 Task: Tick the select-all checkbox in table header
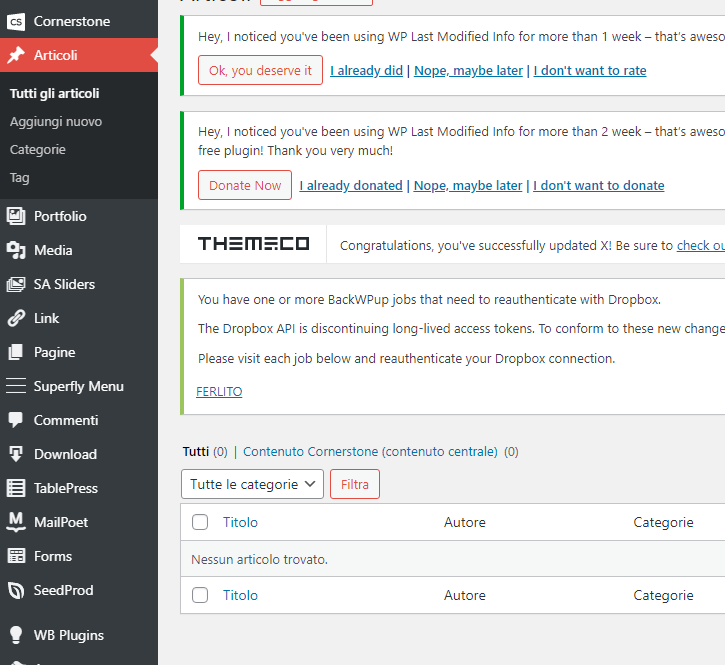tap(200, 522)
